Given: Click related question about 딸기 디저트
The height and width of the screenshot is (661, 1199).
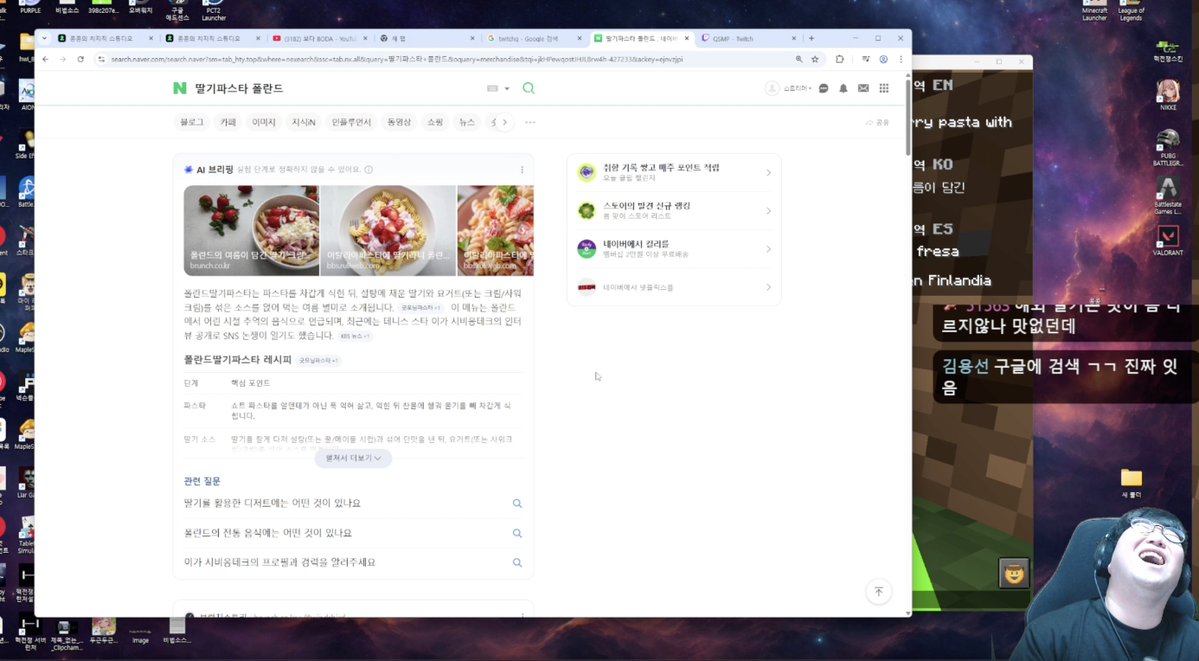Looking at the screenshot, I should coord(272,503).
